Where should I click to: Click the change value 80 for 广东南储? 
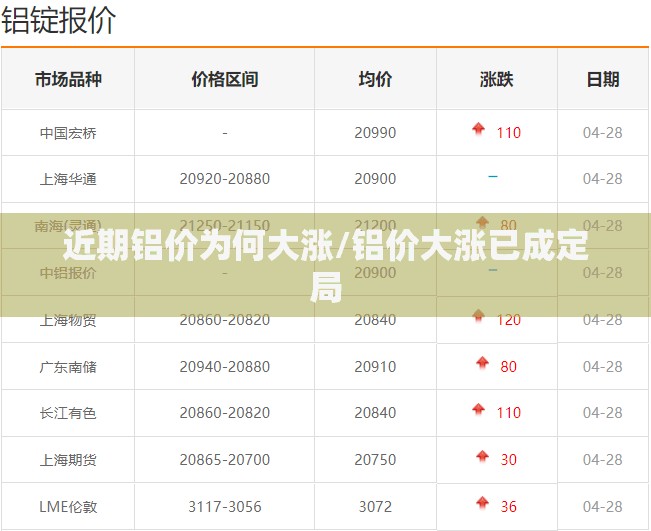[509, 367]
